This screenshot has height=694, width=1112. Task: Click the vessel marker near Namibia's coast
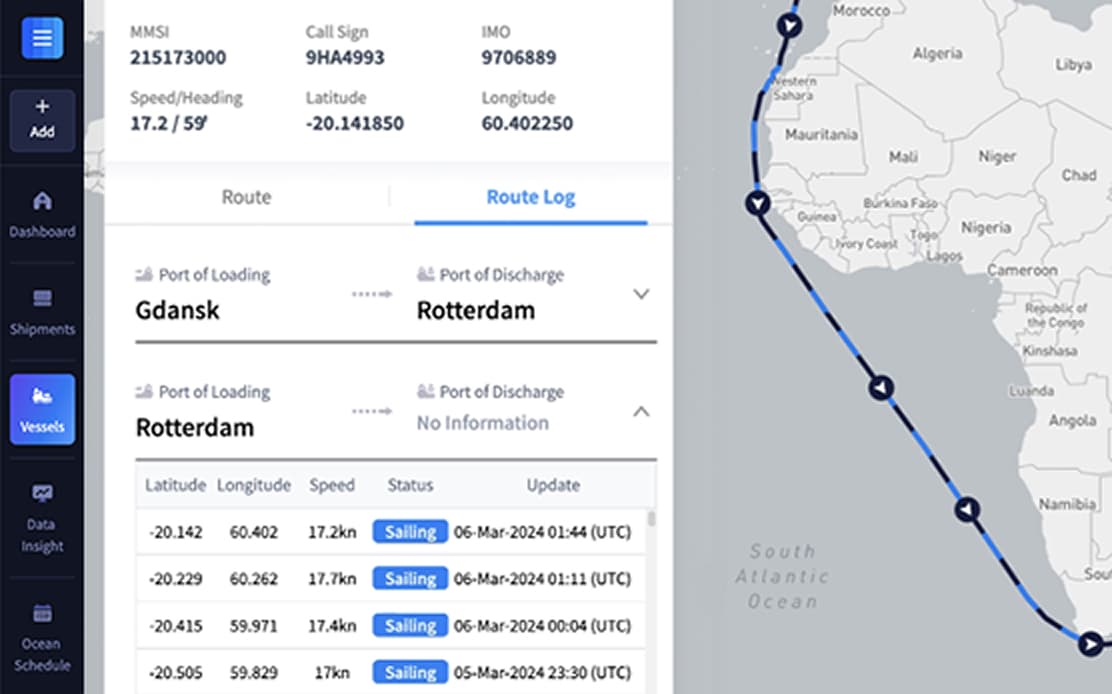pos(967,509)
